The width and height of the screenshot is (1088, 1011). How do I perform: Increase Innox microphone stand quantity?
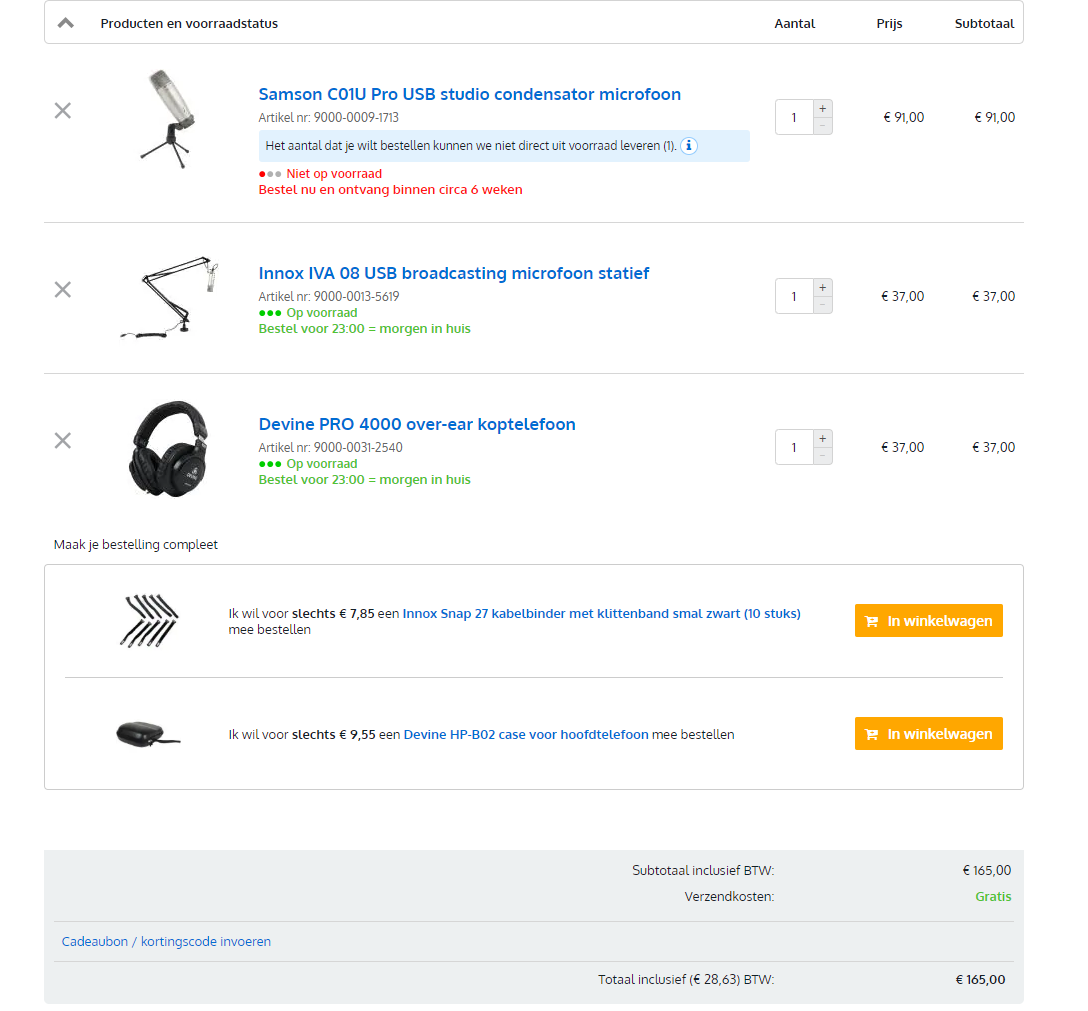pyautogui.click(x=822, y=288)
